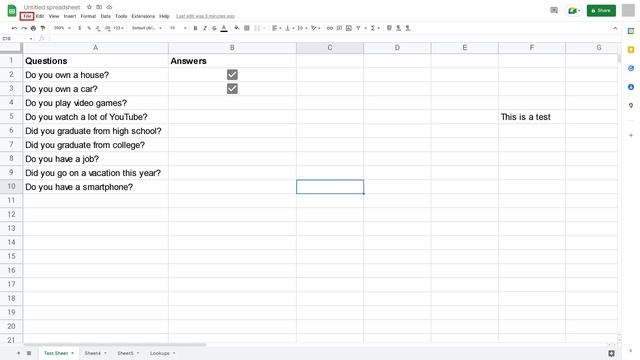640x360 pixels.
Task: Click the green Share button
Action: pos(601,11)
